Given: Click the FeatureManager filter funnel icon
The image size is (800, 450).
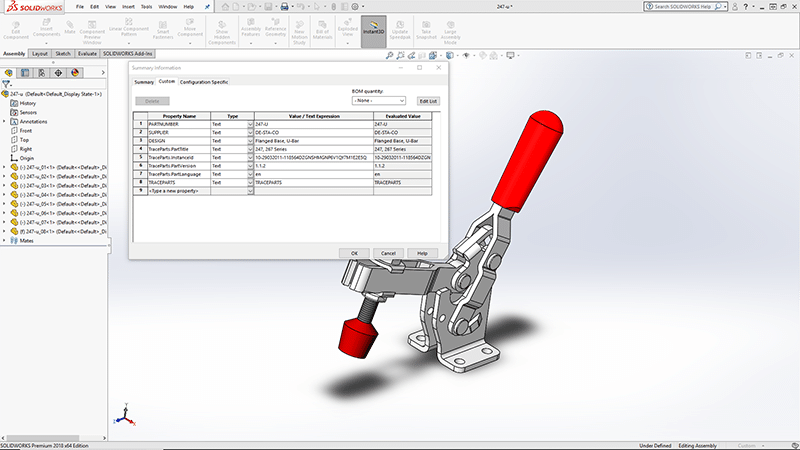Looking at the screenshot, I should (x=7, y=84).
